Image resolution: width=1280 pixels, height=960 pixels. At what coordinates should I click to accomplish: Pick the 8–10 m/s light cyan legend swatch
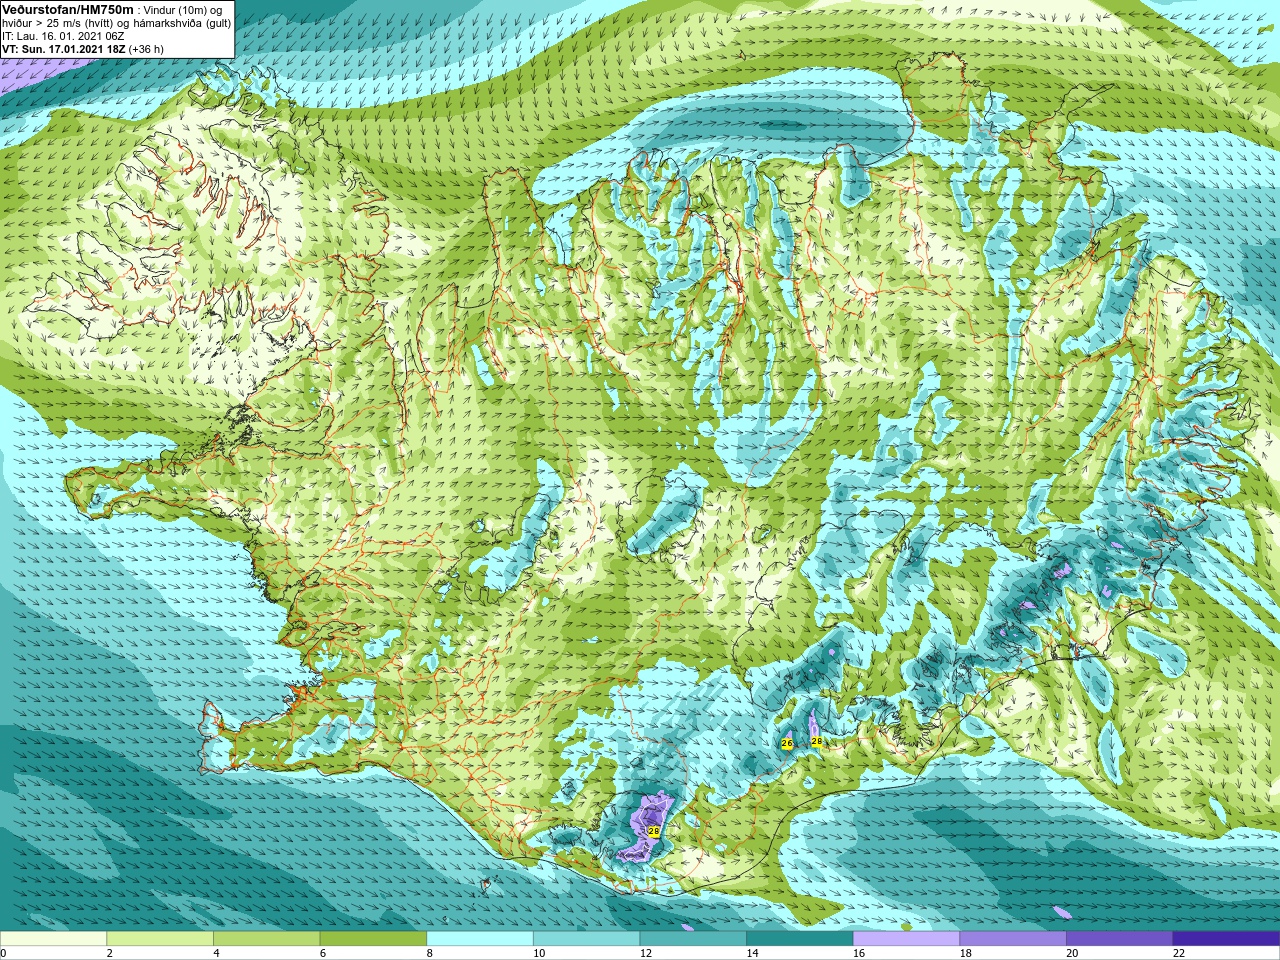[x=480, y=939]
